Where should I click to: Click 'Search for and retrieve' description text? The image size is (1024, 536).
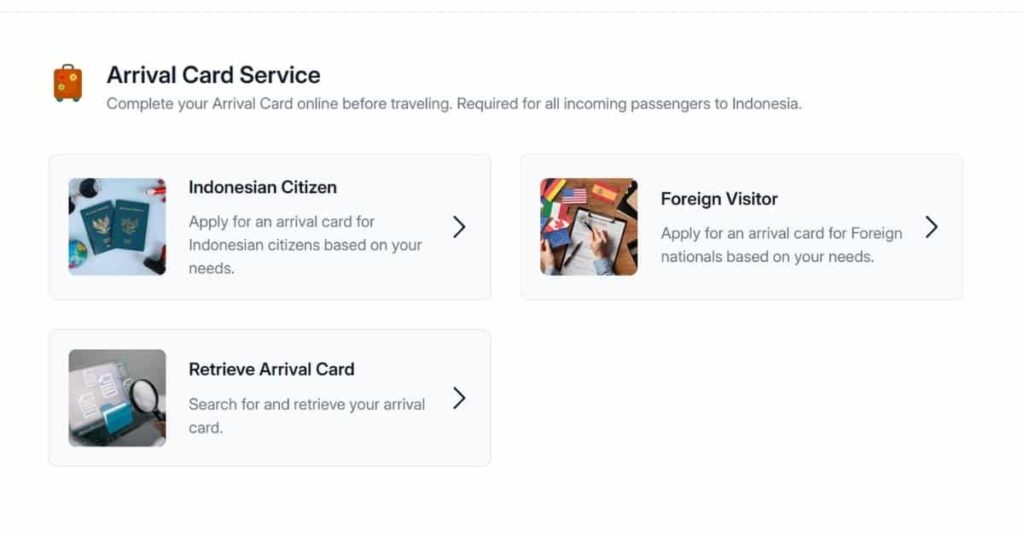306,415
